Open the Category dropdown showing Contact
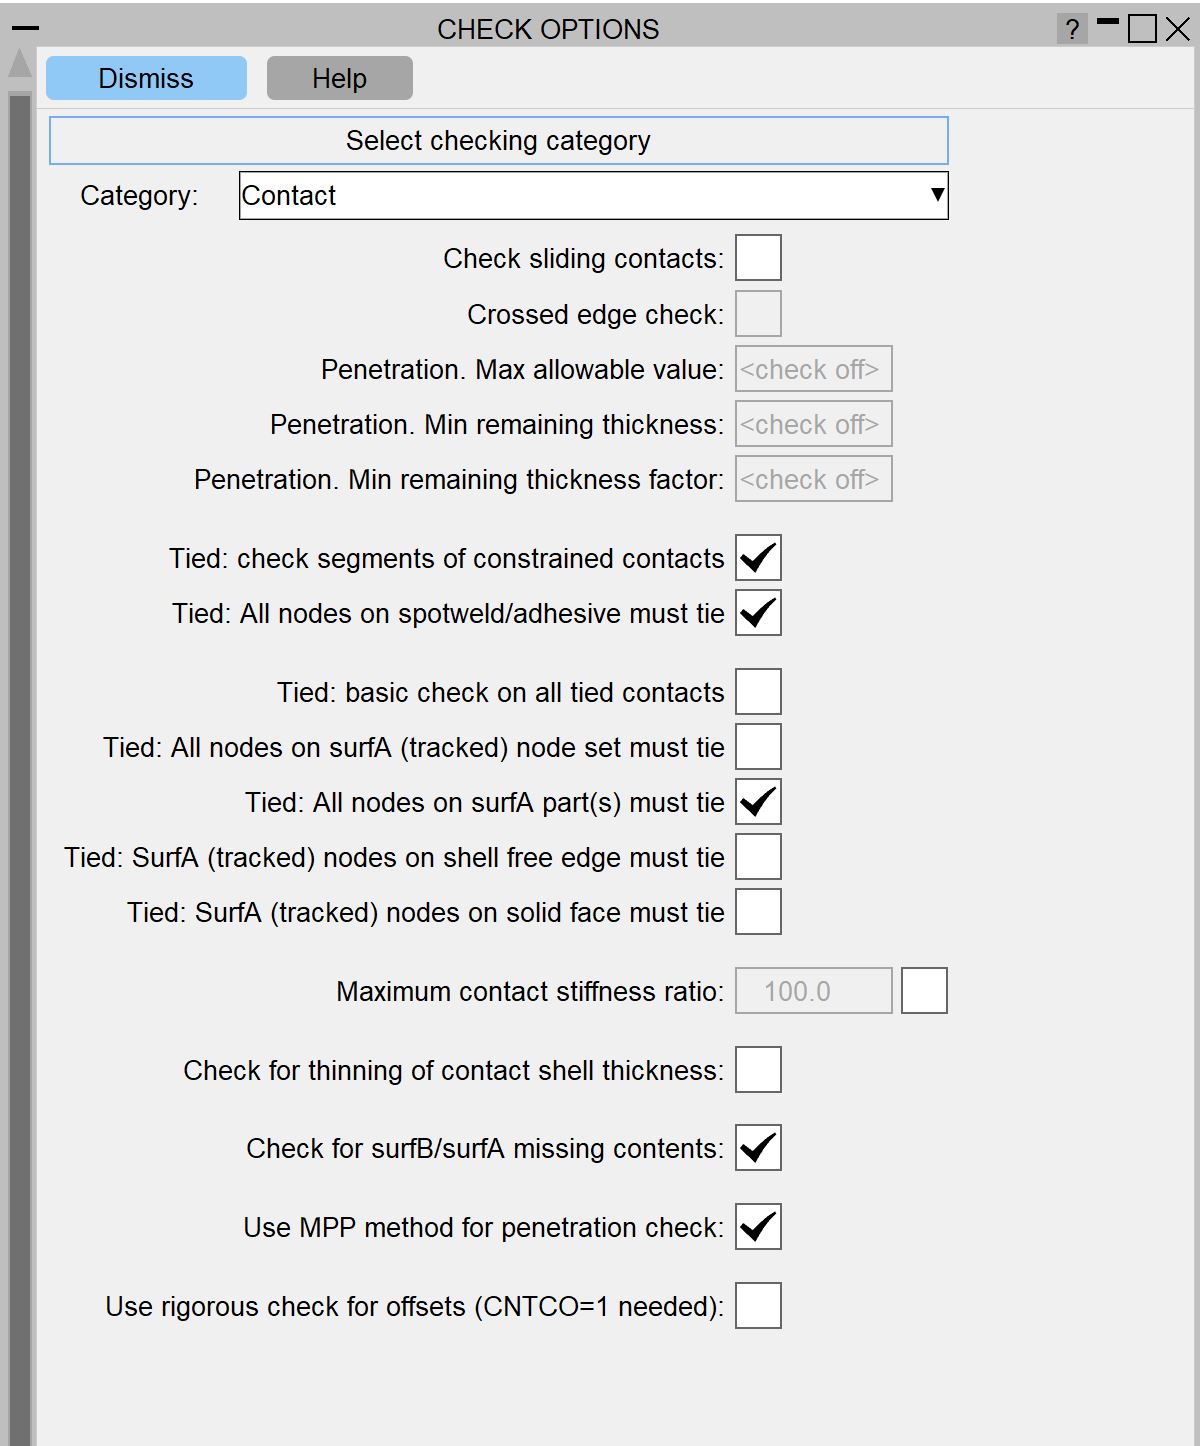Viewport: 1200px width, 1446px height. click(x=594, y=195)
